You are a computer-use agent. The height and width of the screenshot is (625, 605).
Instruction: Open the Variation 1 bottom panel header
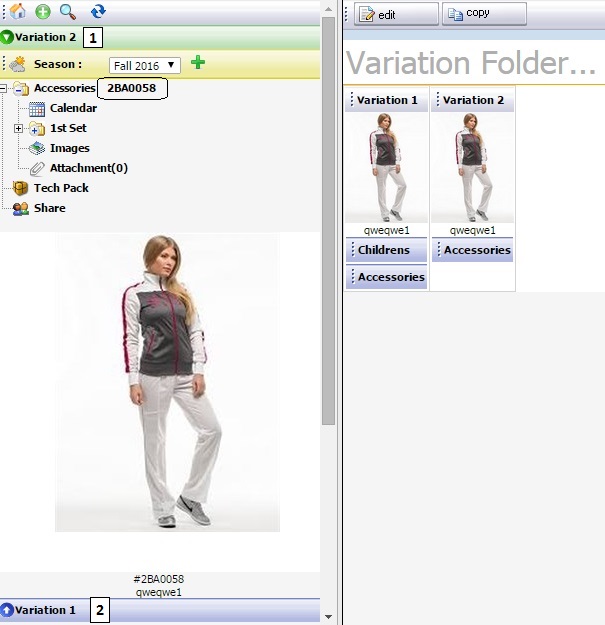(x=160, y=610)
